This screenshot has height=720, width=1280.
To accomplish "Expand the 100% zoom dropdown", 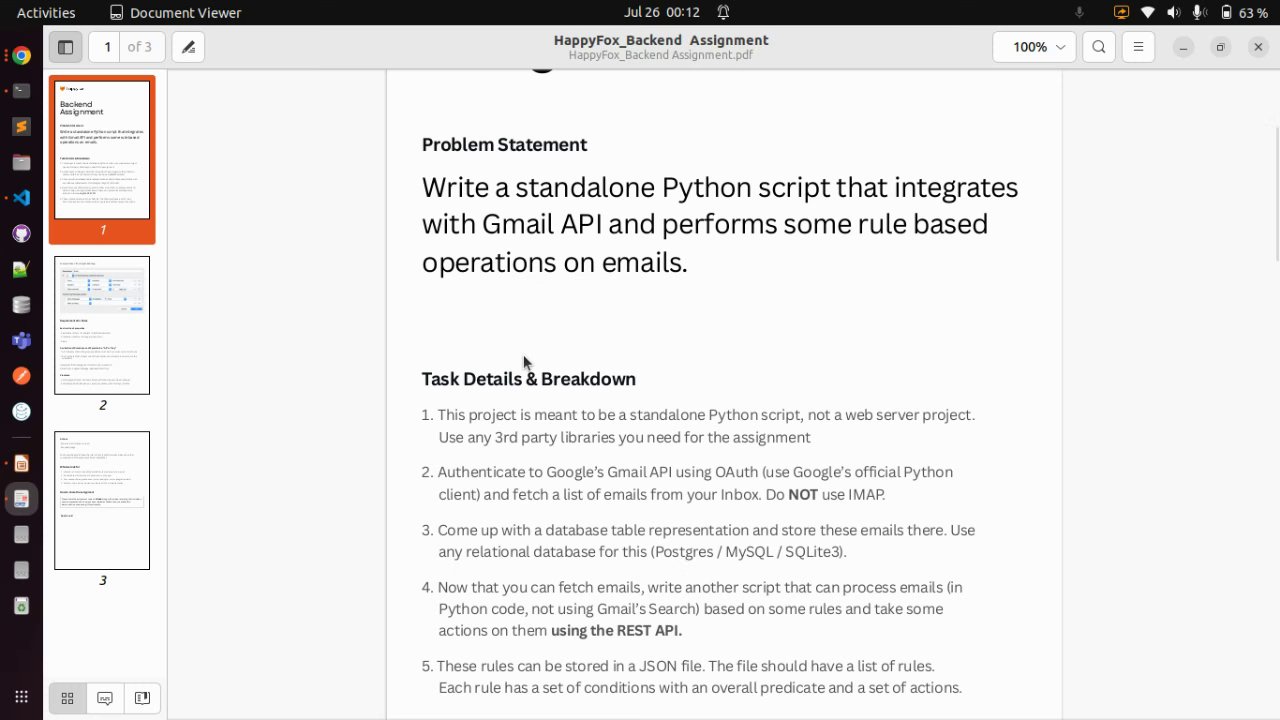I will 1035,47.
